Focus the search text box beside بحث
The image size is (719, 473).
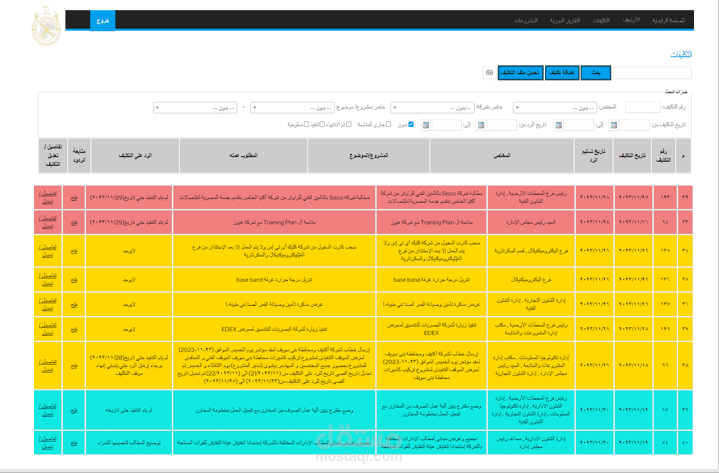point(652,73)
